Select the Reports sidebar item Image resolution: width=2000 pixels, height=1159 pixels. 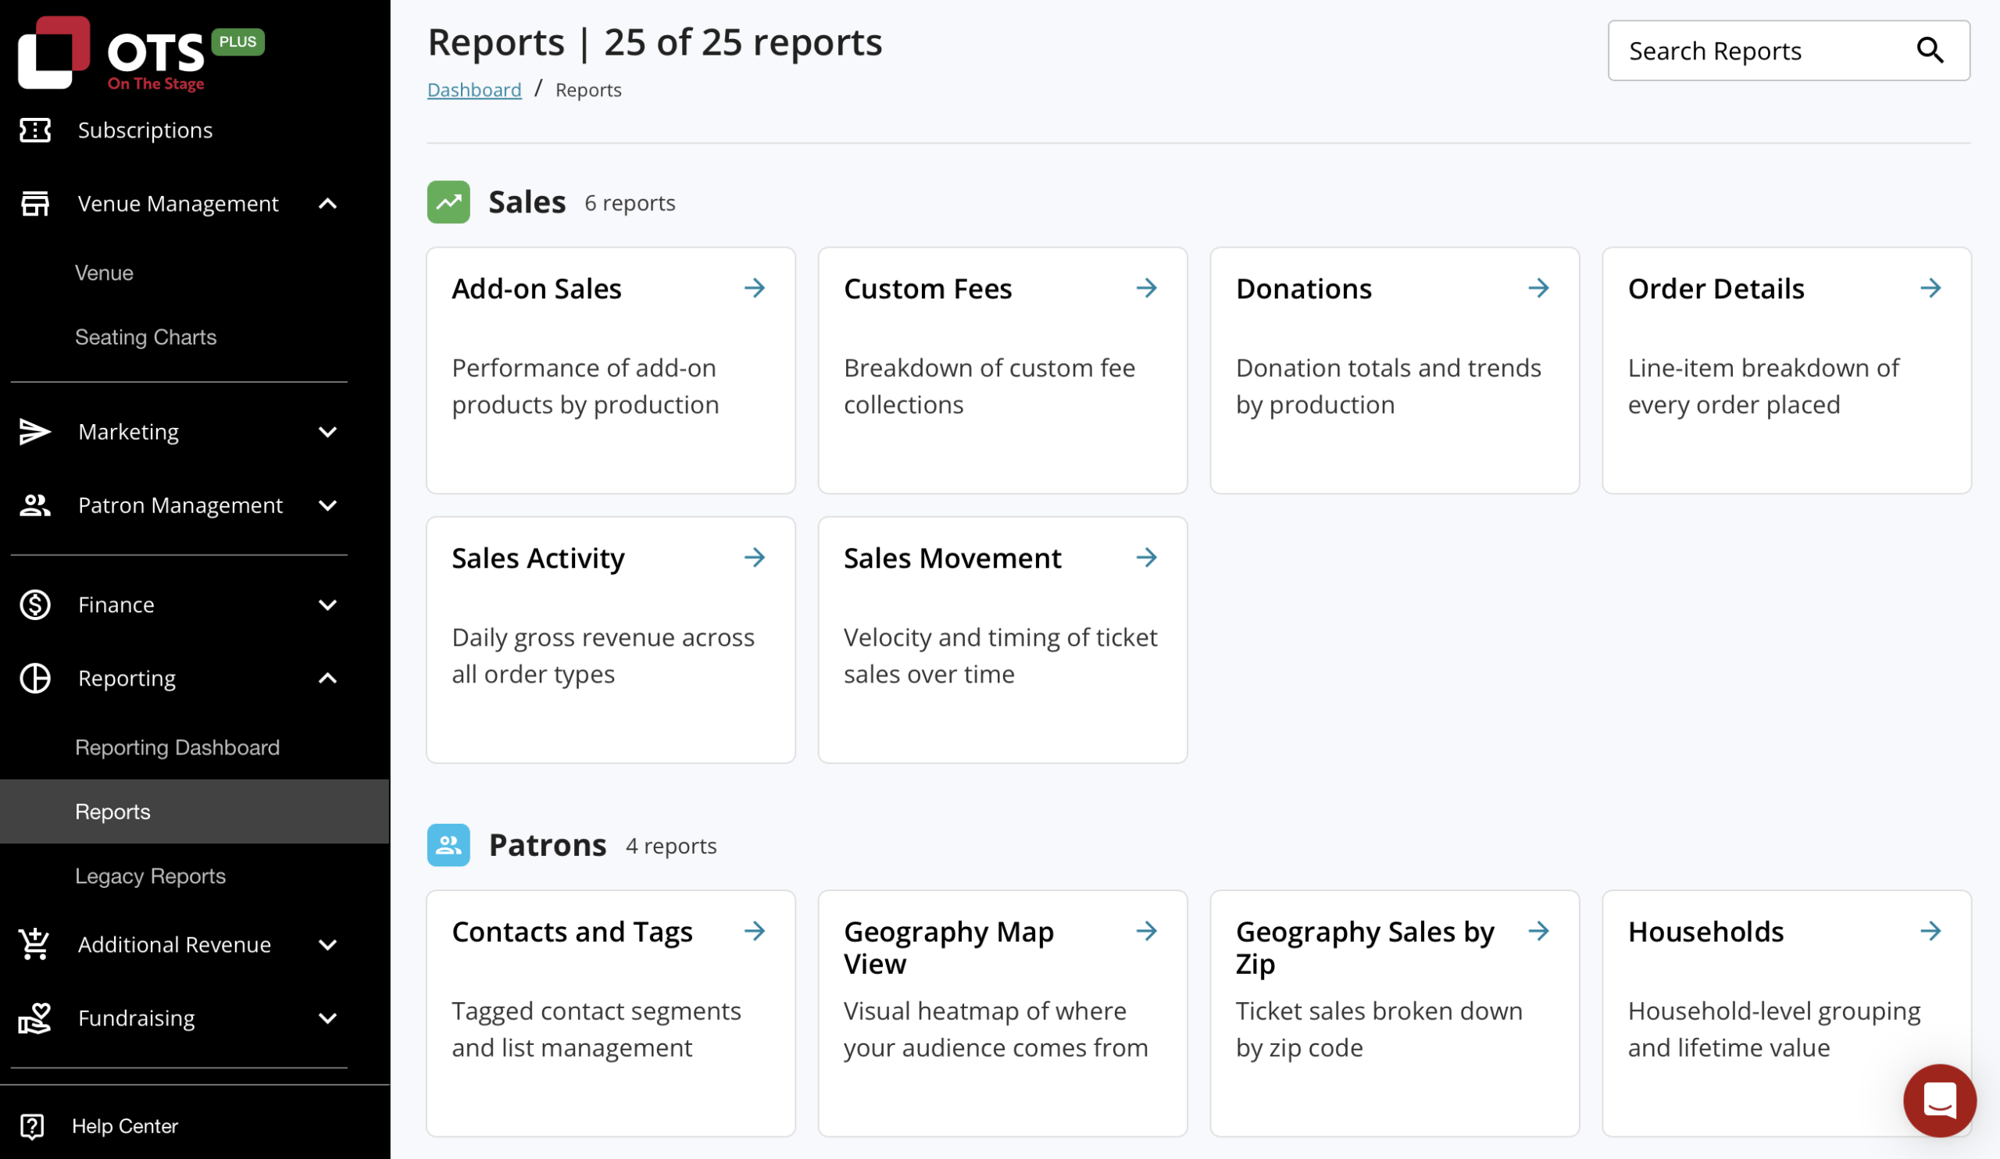coord(195,811)
